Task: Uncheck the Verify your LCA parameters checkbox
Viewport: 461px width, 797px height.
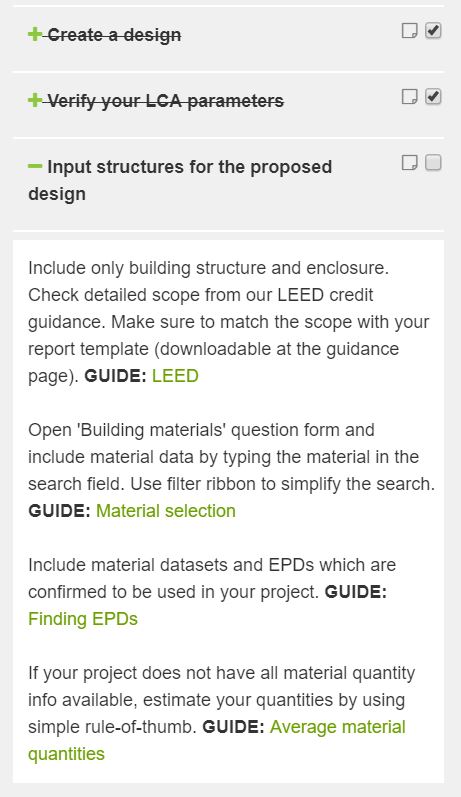Action: click(x=433, y=97)
